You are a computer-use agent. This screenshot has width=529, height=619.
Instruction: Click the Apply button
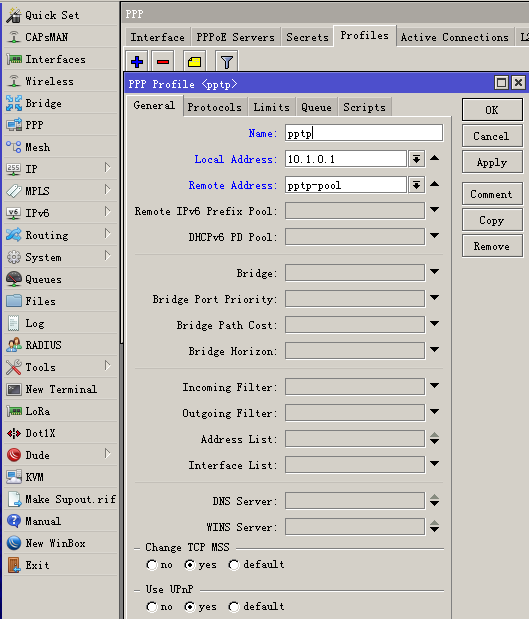(492, 163)
